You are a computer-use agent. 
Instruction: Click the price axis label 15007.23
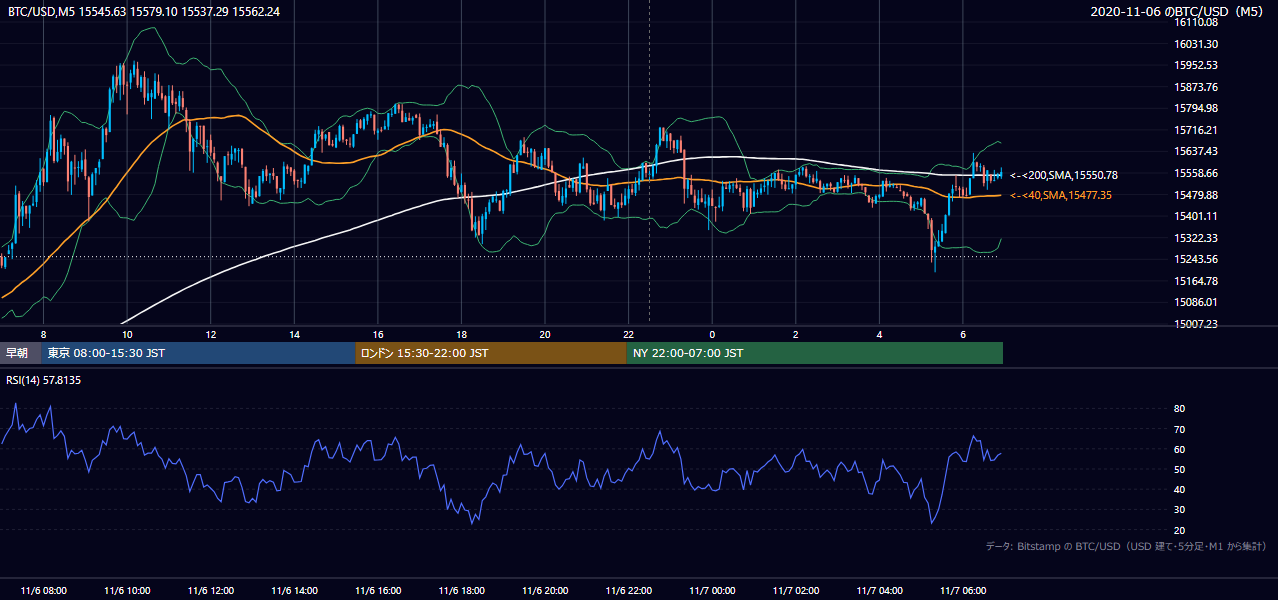[1195, 324]
